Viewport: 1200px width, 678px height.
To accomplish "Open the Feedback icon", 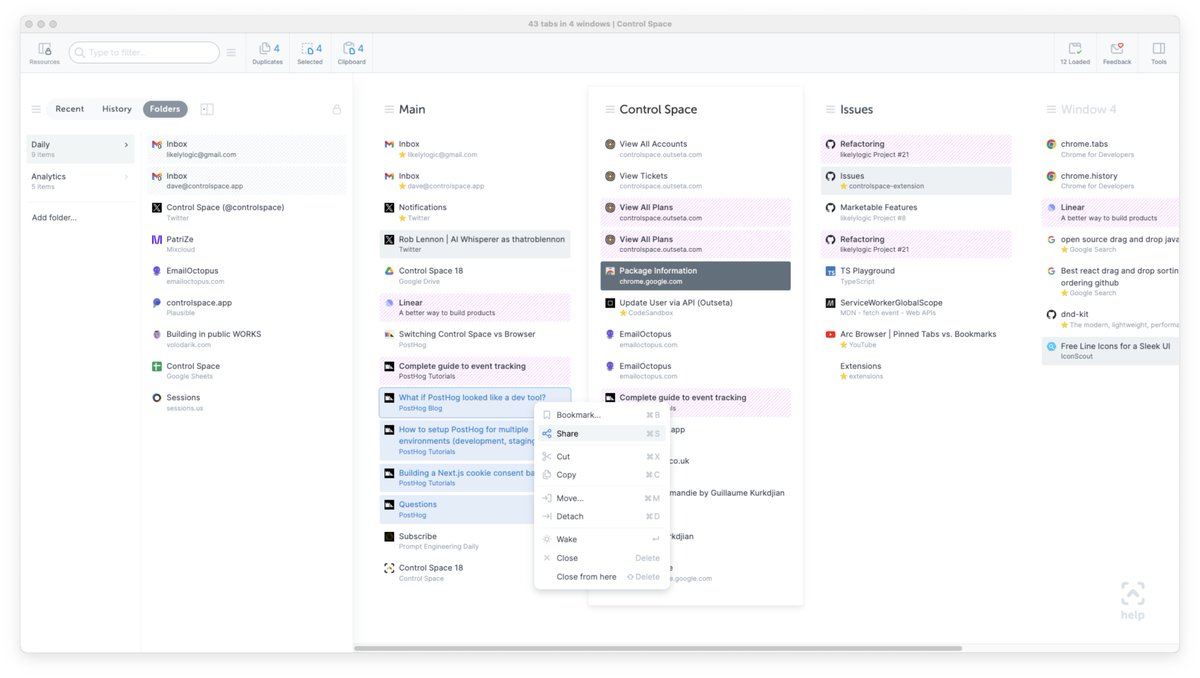I will pyautogui.click(x=1117, y=49).
